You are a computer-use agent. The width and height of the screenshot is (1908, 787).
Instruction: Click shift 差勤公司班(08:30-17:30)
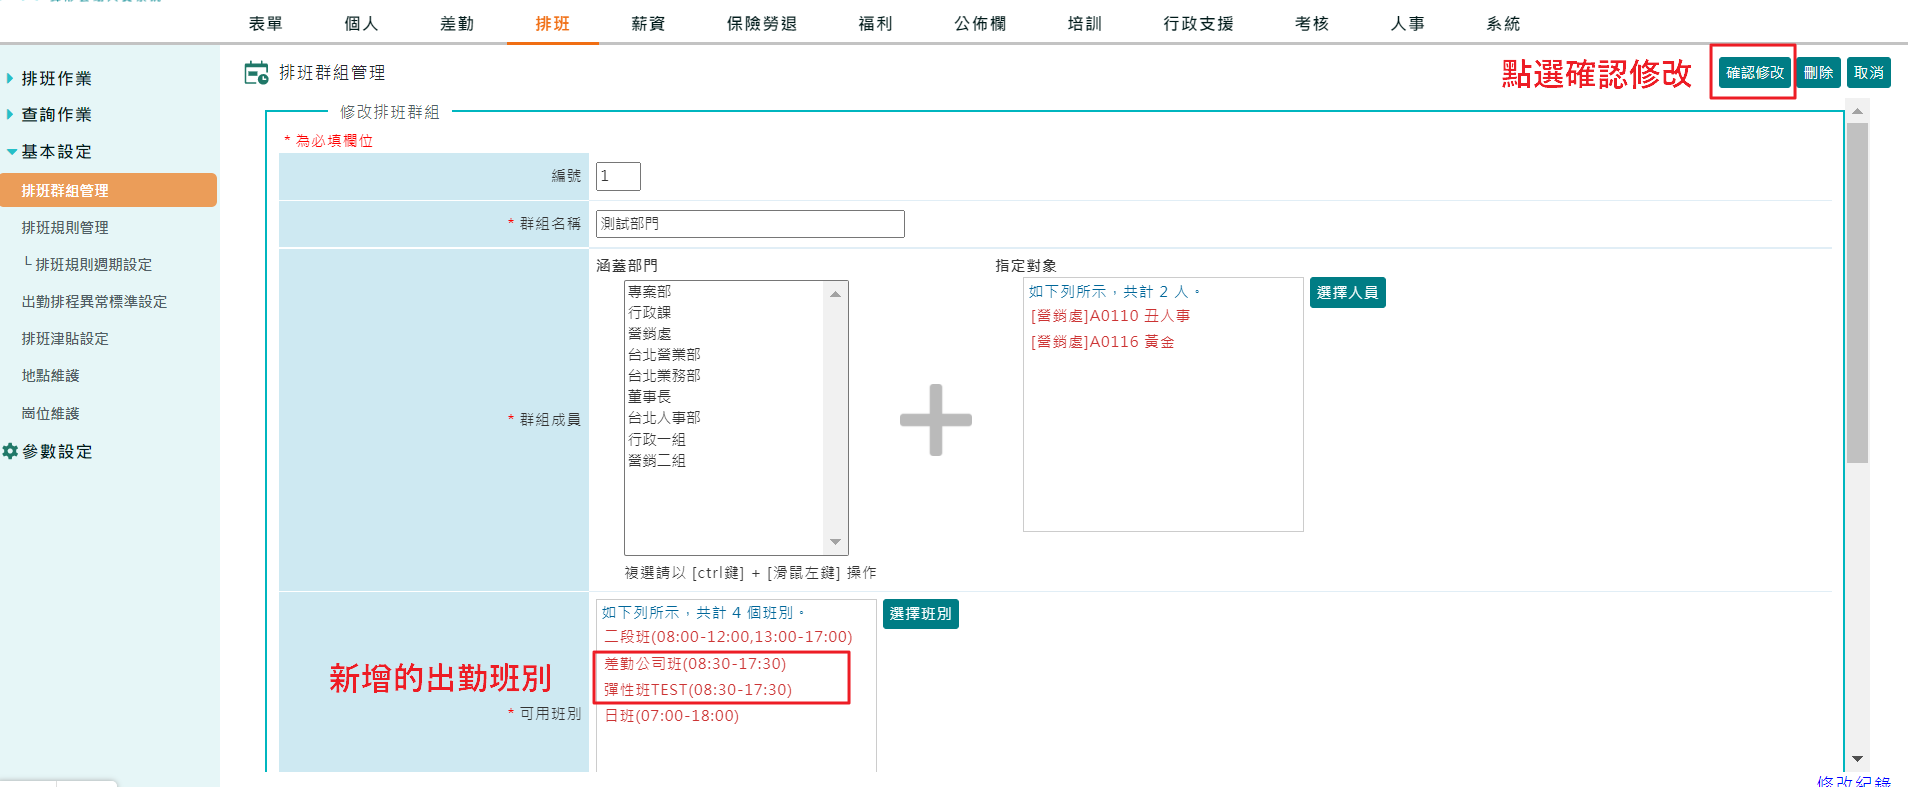[x=695, y=664]
